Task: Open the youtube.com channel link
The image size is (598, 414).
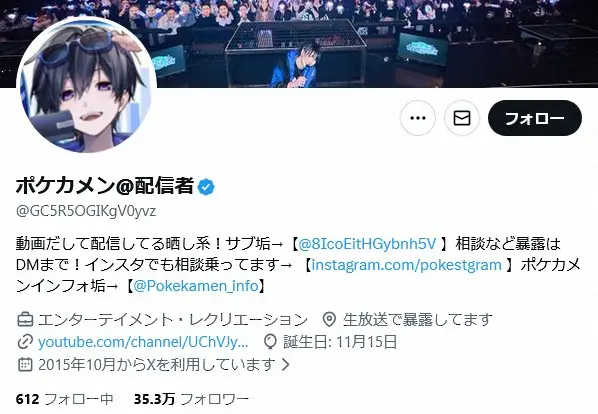Action: pos(143,342)
